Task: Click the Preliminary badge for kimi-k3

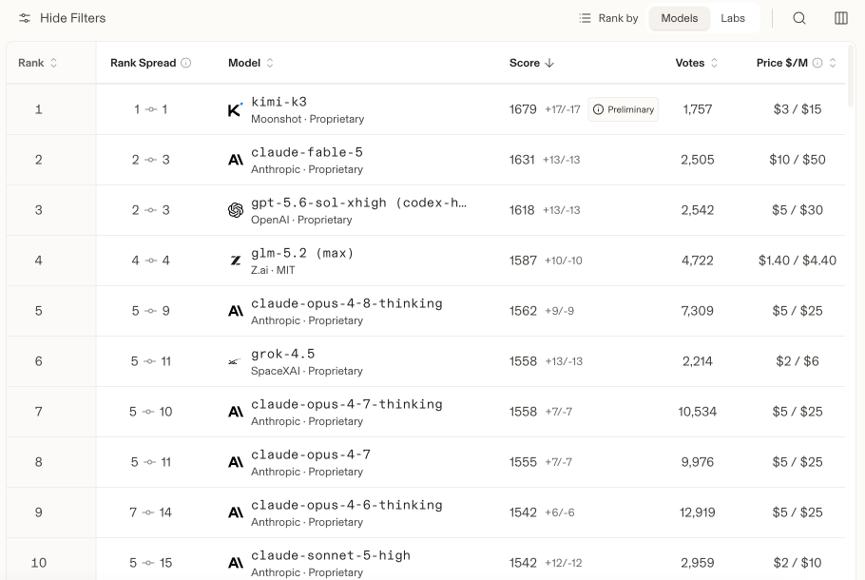Action: (x=623, y=110)
